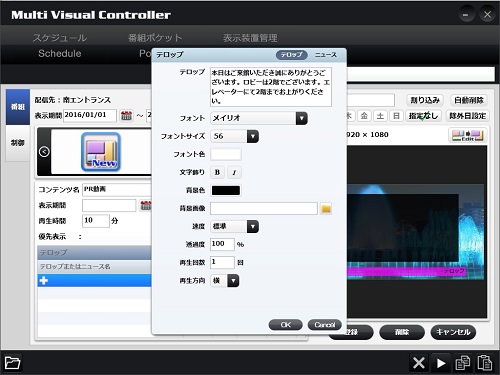
Task: Pick the 背景色 black color swatch
Action: (226, 190)
